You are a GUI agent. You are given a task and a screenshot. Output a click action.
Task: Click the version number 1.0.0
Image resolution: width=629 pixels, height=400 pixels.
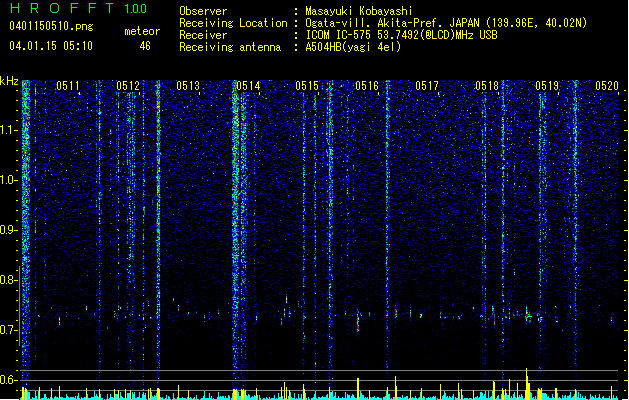135,9
